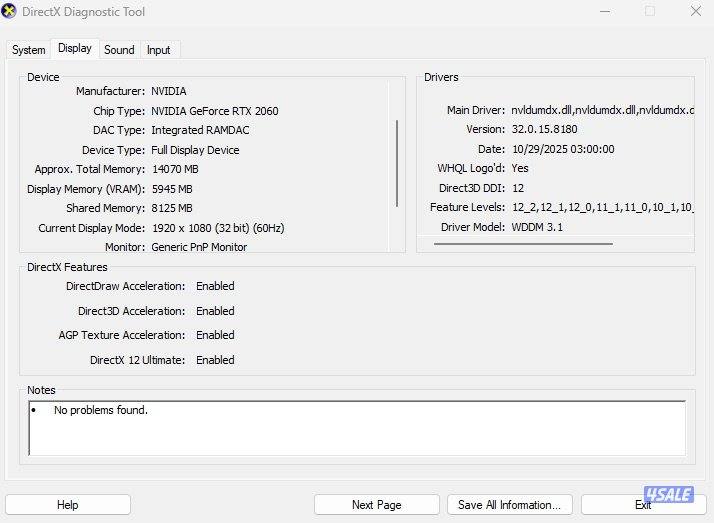Image resolution: width=714 pixels, height=523 pixels.
Task: Click the Feature Levels value list
Action: pos(602,208)
